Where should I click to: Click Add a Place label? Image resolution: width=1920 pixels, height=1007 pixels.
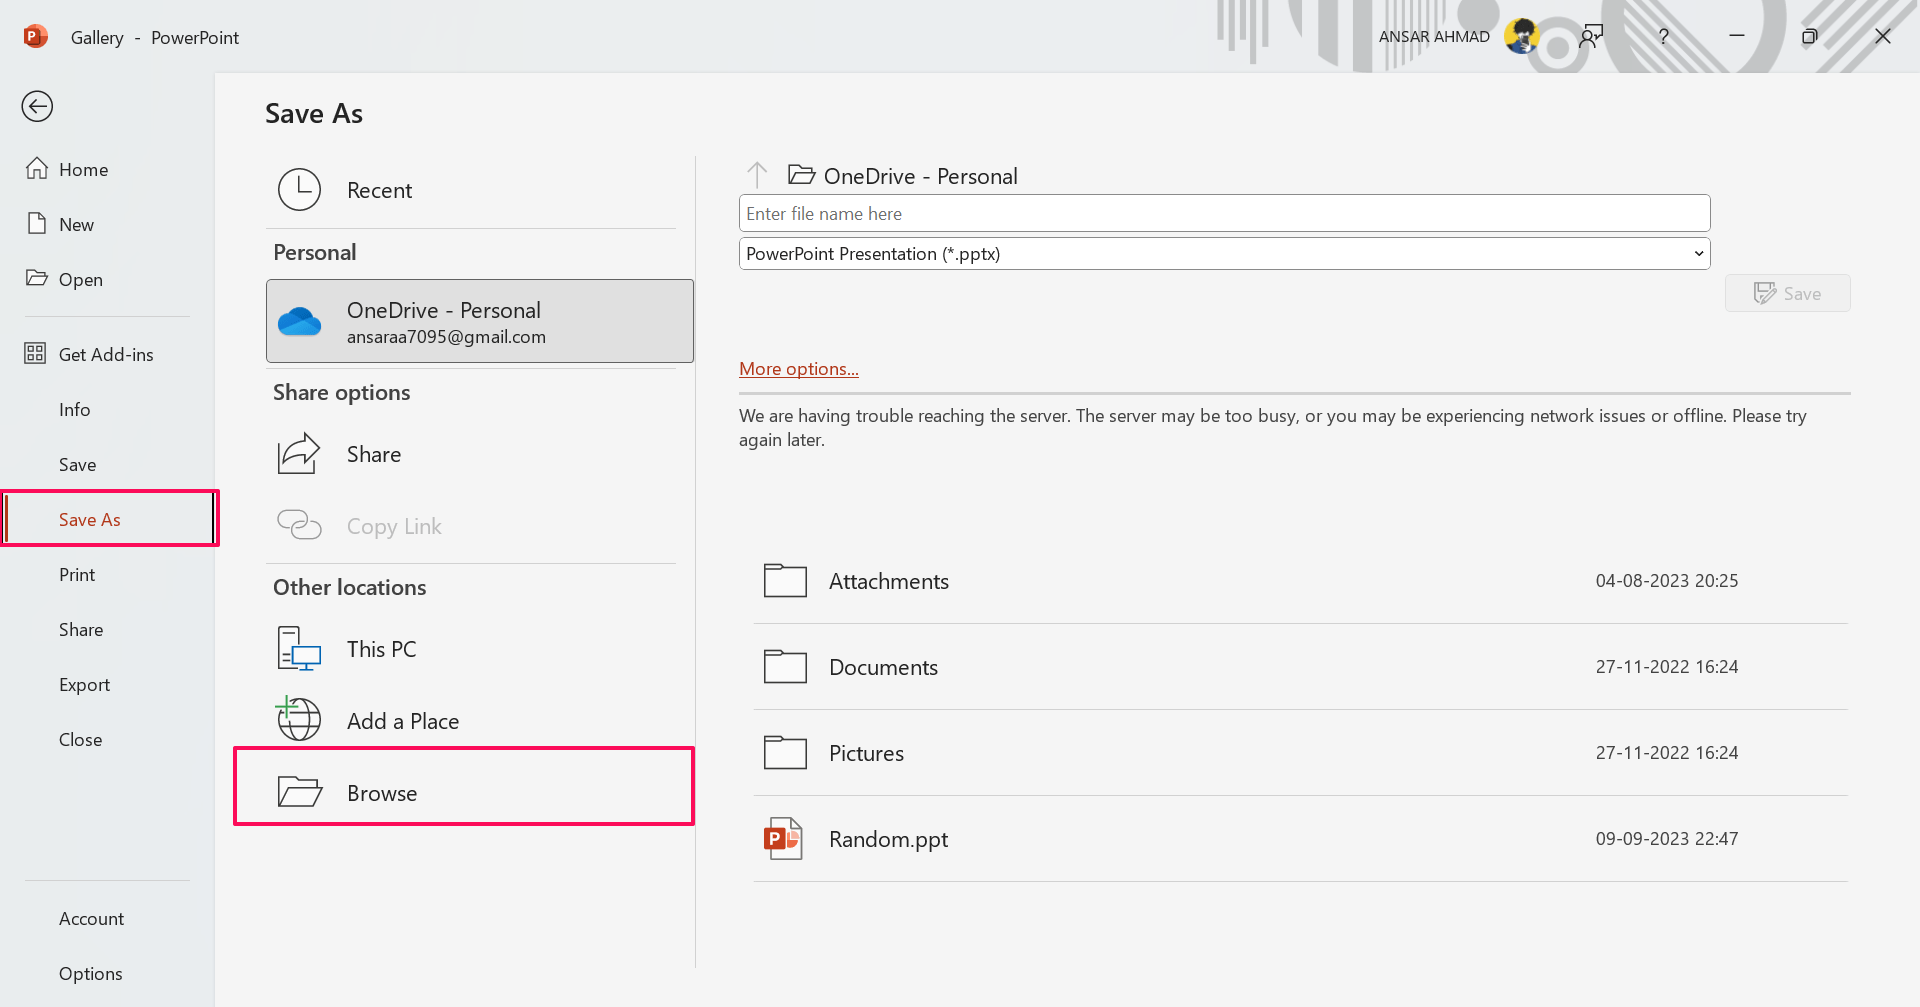(x=403, y=721)
